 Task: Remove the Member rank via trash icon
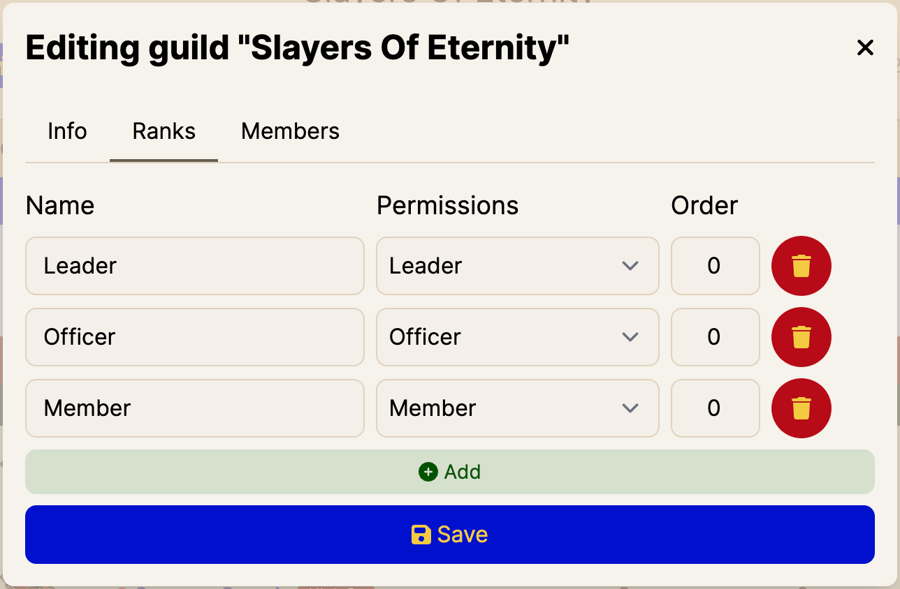[x=801, y=408]
